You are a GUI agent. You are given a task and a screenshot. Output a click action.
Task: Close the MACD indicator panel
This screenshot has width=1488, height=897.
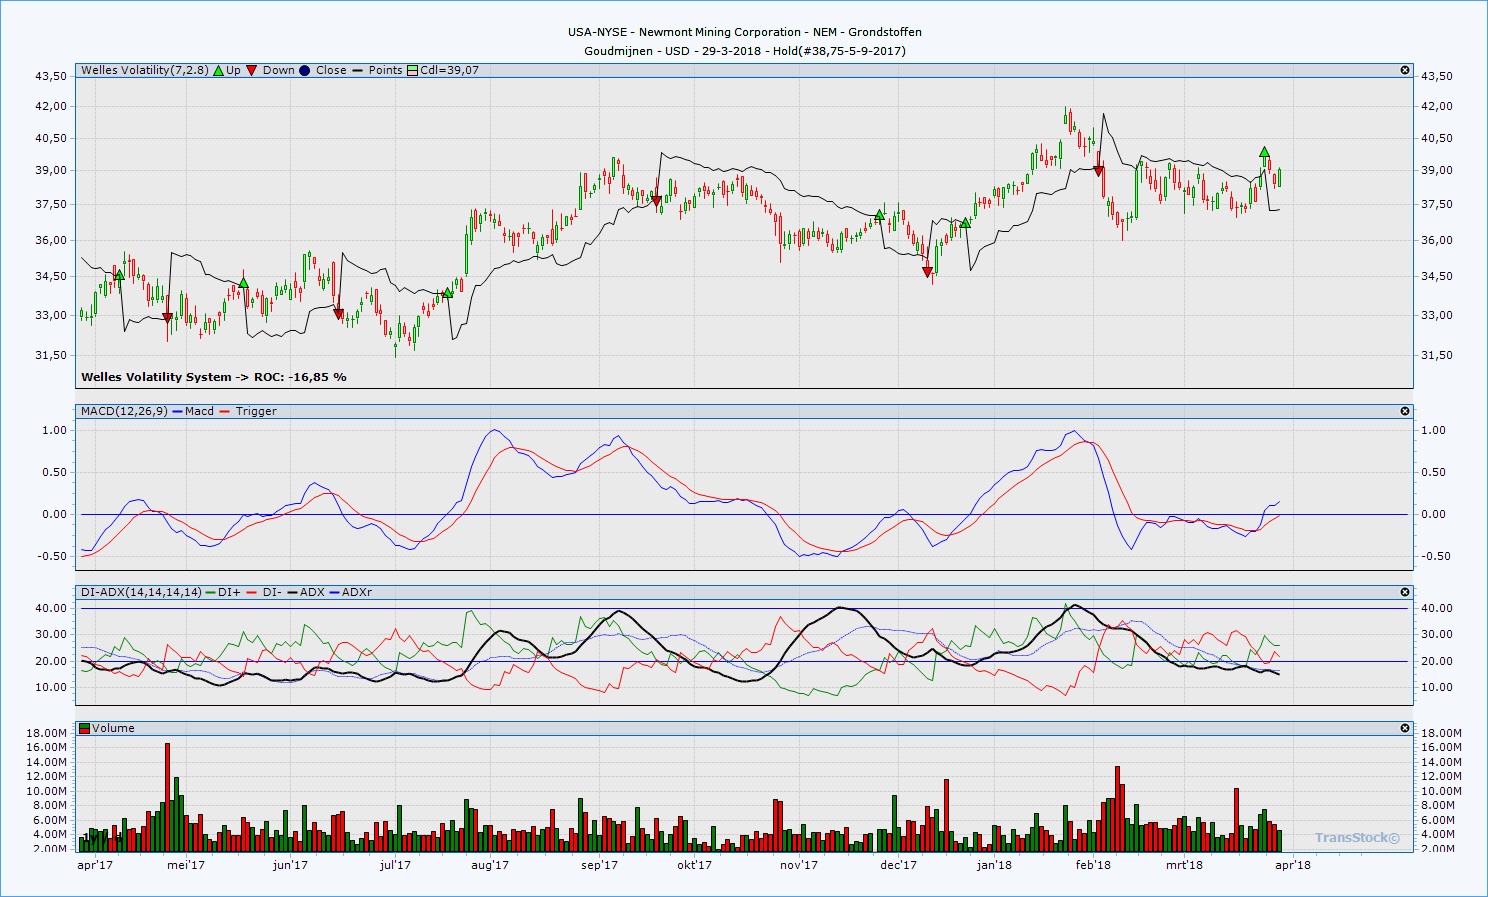(1405, 411)
